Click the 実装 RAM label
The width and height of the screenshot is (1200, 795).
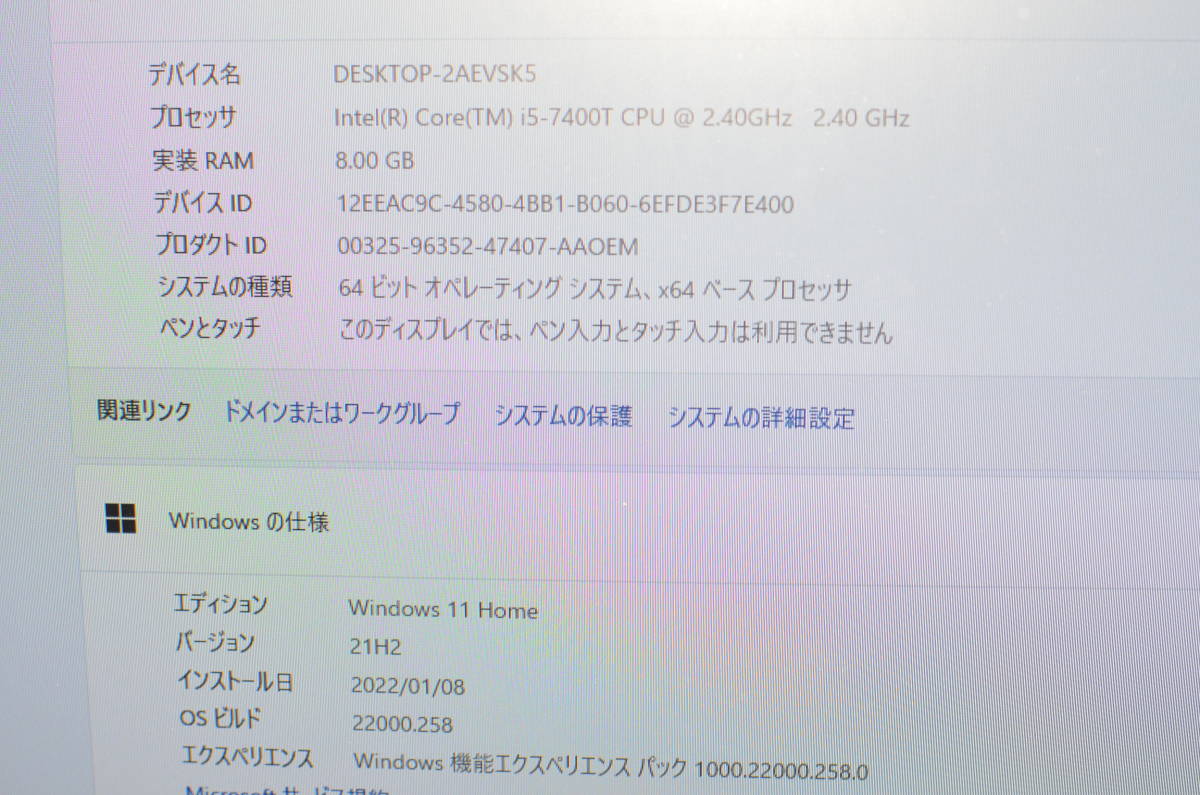(x=203, y=160)
